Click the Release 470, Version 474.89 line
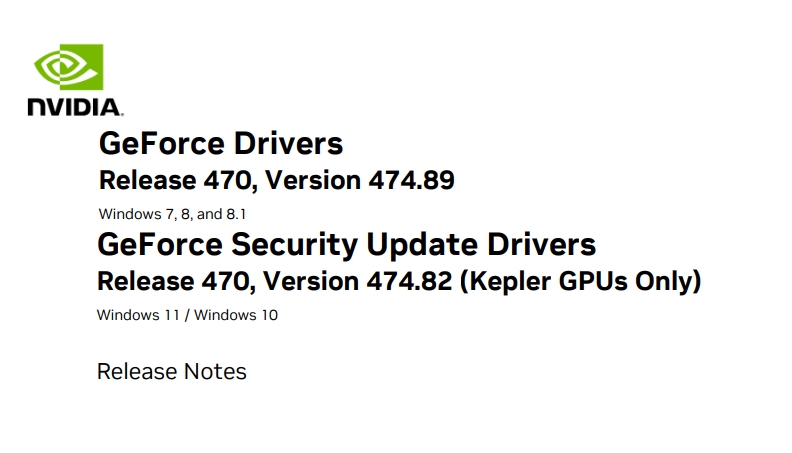Image resolution: width=792 pixels, height=453 pixels. coord(277,180)
